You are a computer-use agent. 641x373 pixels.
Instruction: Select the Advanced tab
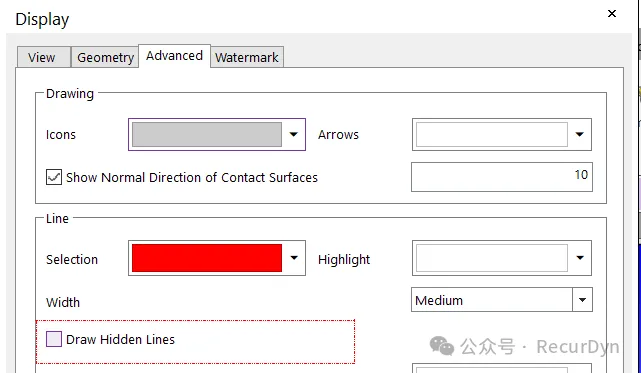(175, 56)
